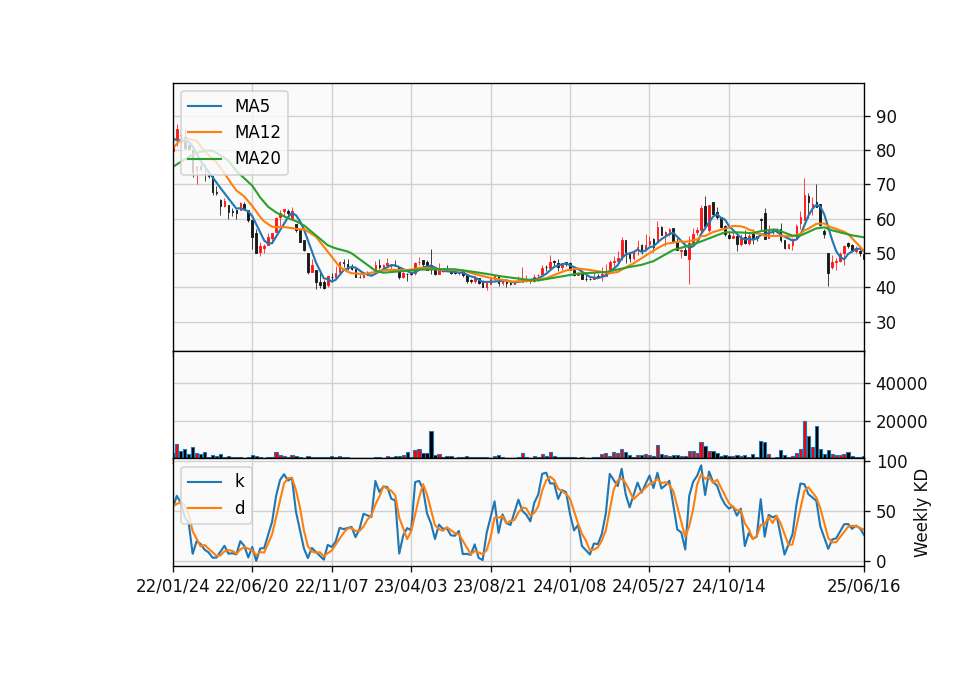
Task: Click the 90 price axis label
Action: click(x=886, y=117)
